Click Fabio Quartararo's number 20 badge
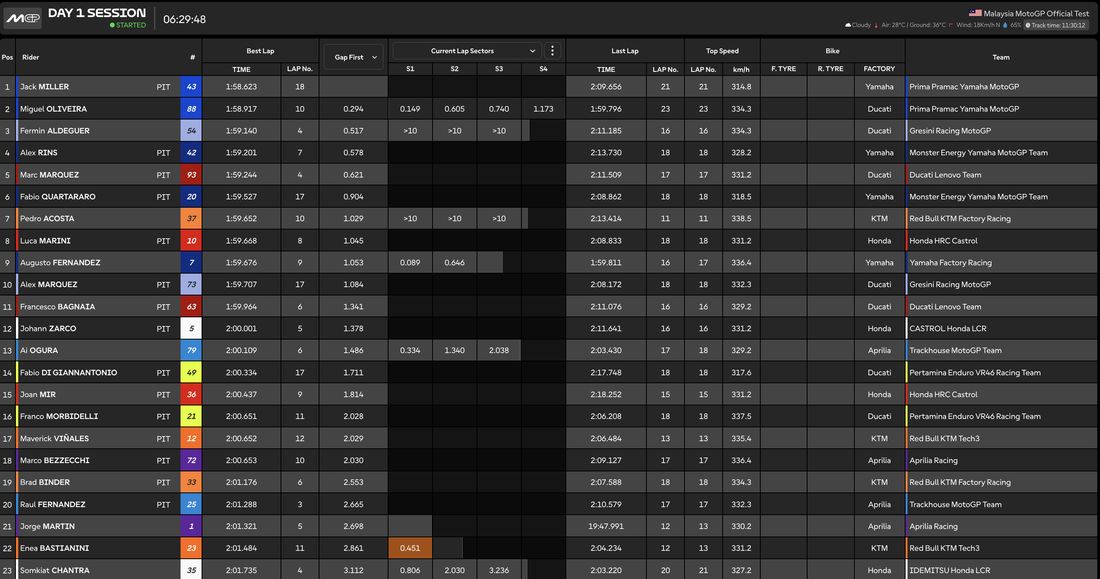 click(x=191, y=197)
